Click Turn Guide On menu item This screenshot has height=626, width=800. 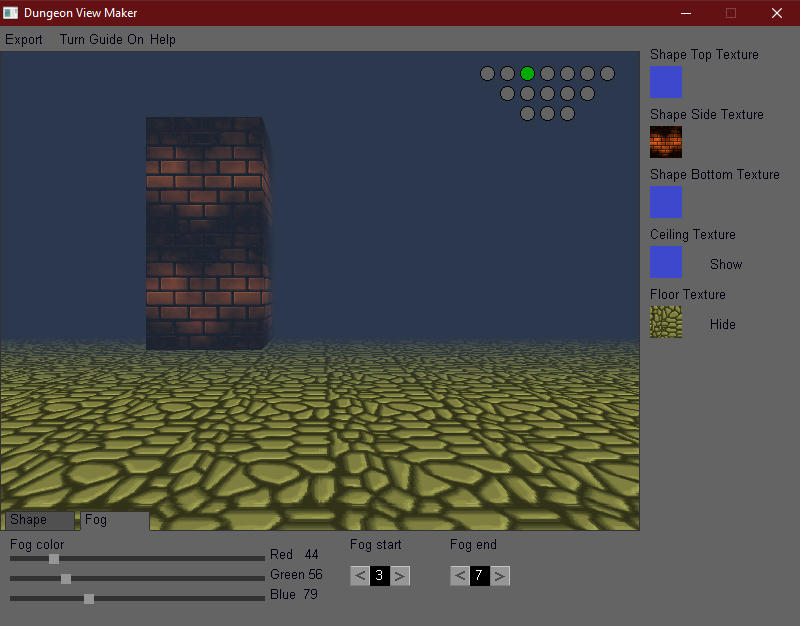pyautogui.click(x=102, y=39)
